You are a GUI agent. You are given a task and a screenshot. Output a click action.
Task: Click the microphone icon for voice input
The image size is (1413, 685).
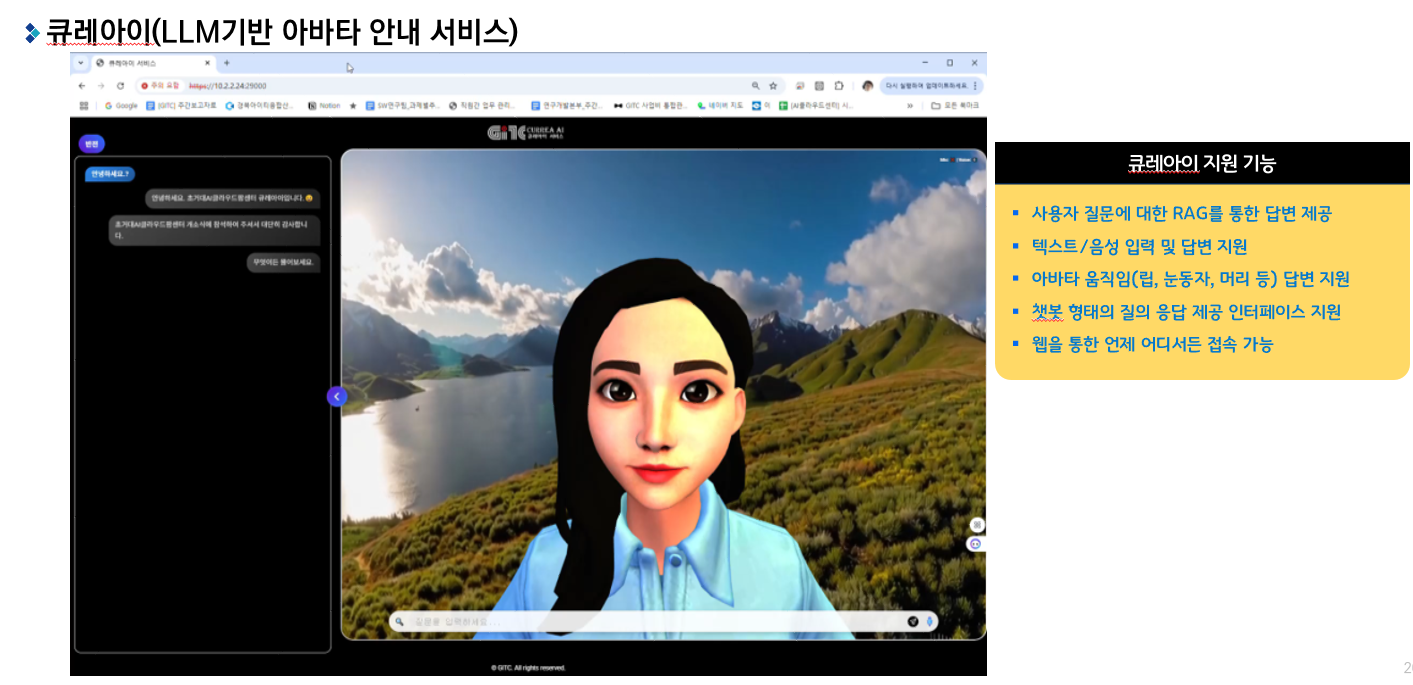pos(929,621)
